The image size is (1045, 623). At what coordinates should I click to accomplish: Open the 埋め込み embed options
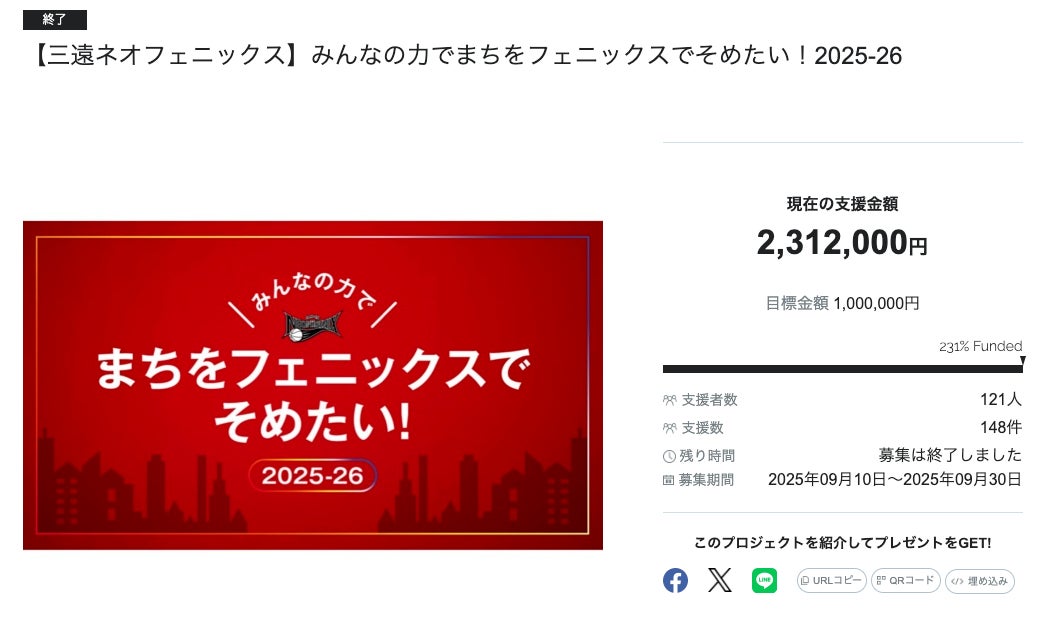click(x=981, y=580)
